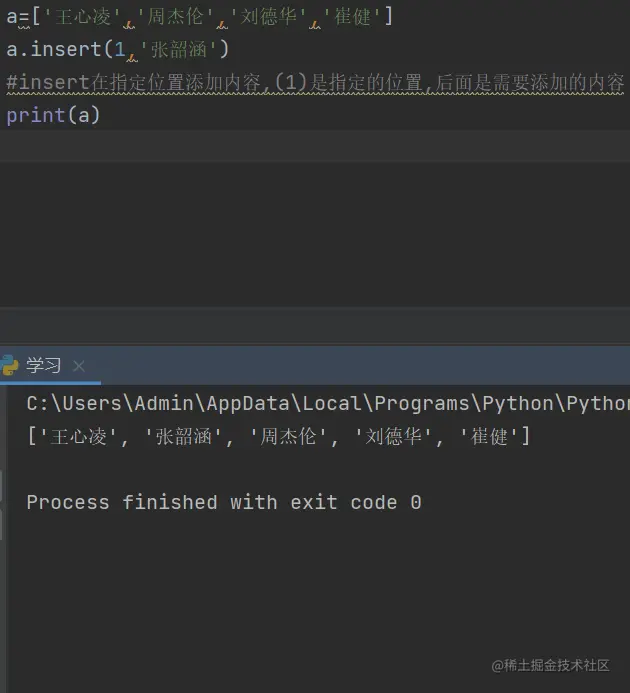Click the printed list output line
This screenshot has height=693, width=630.
[x=279, y=436]
